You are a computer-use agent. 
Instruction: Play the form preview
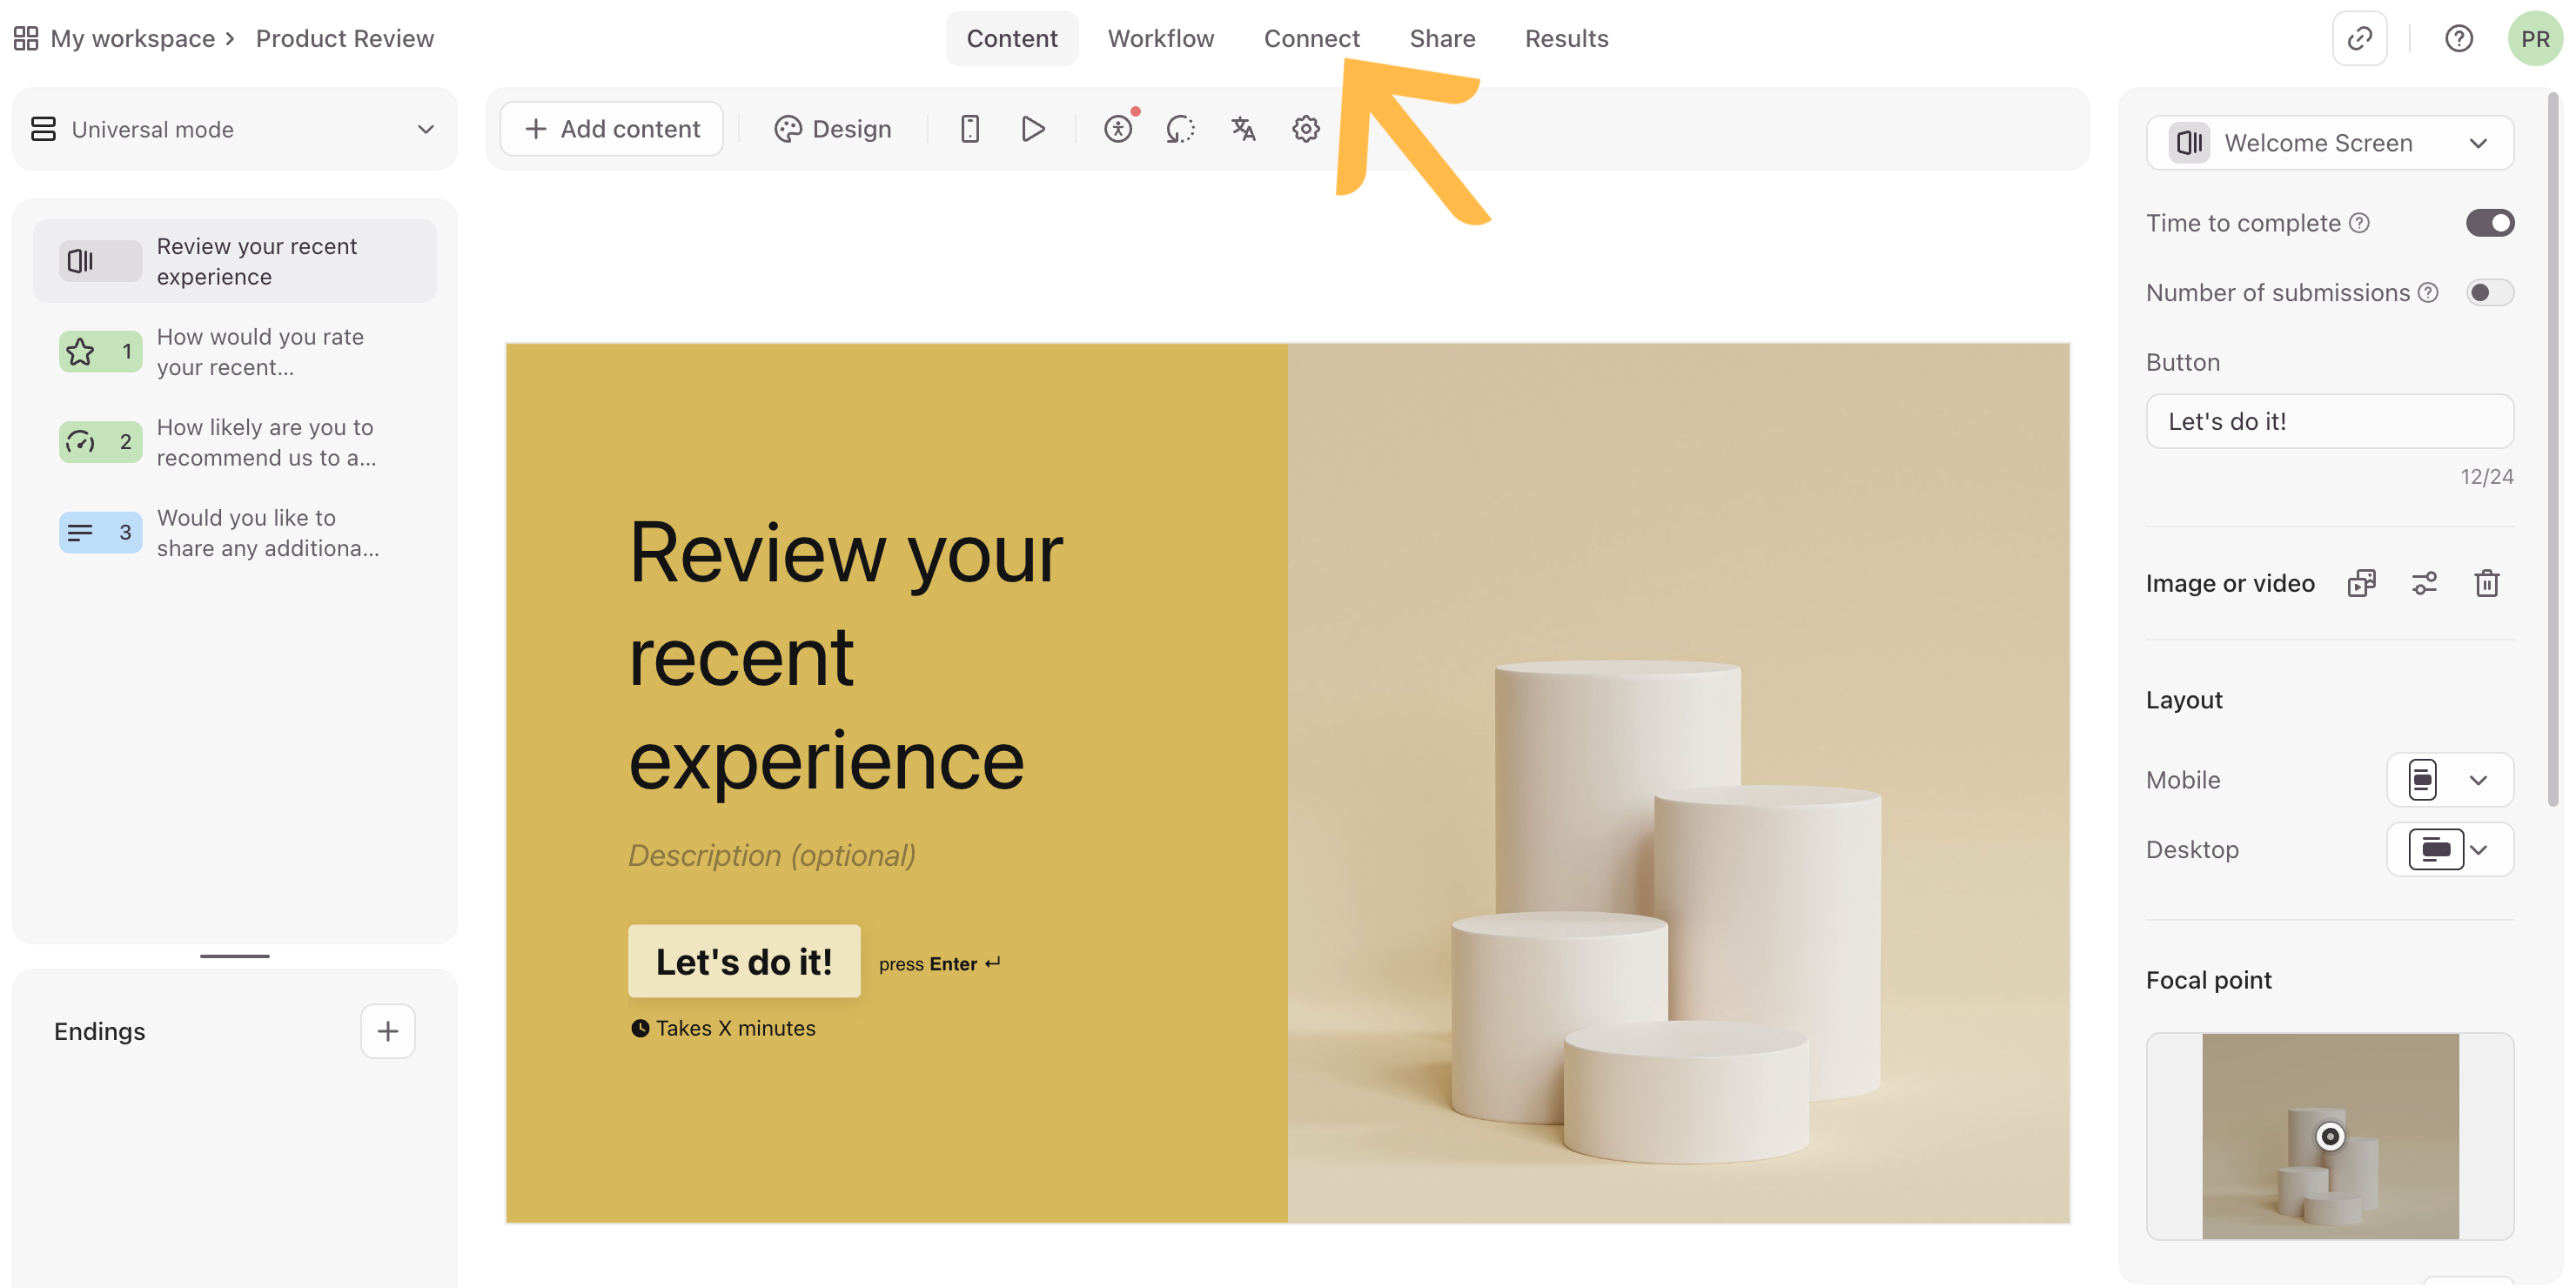pyautogui.click(x=1033, y=129)
